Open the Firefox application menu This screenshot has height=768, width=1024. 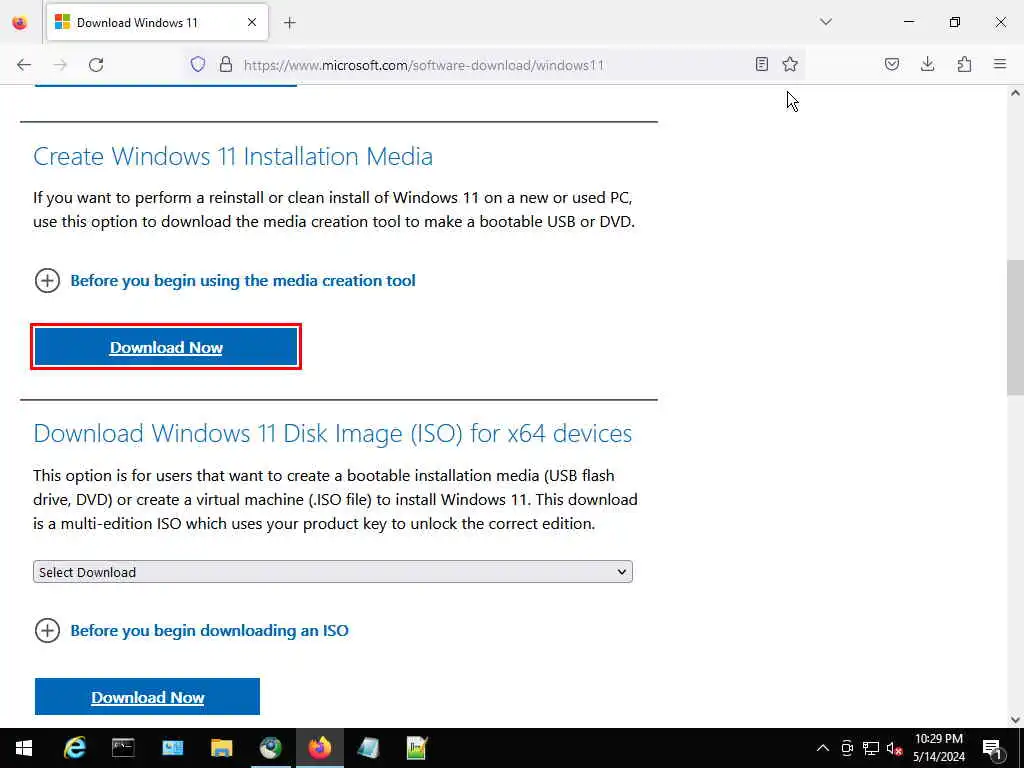1000,64
